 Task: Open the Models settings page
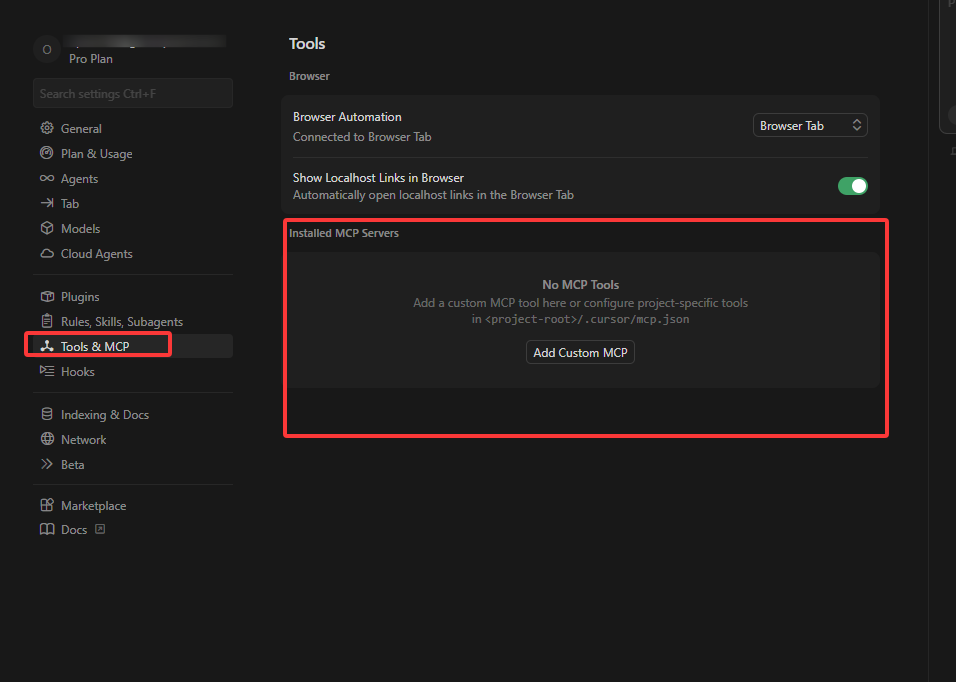[x=133, y=229]
